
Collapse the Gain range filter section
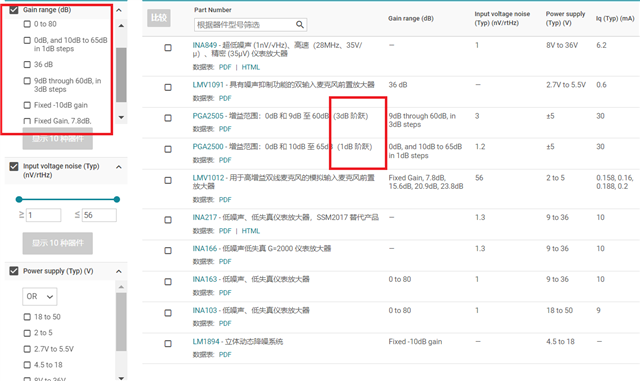[119, 10]
